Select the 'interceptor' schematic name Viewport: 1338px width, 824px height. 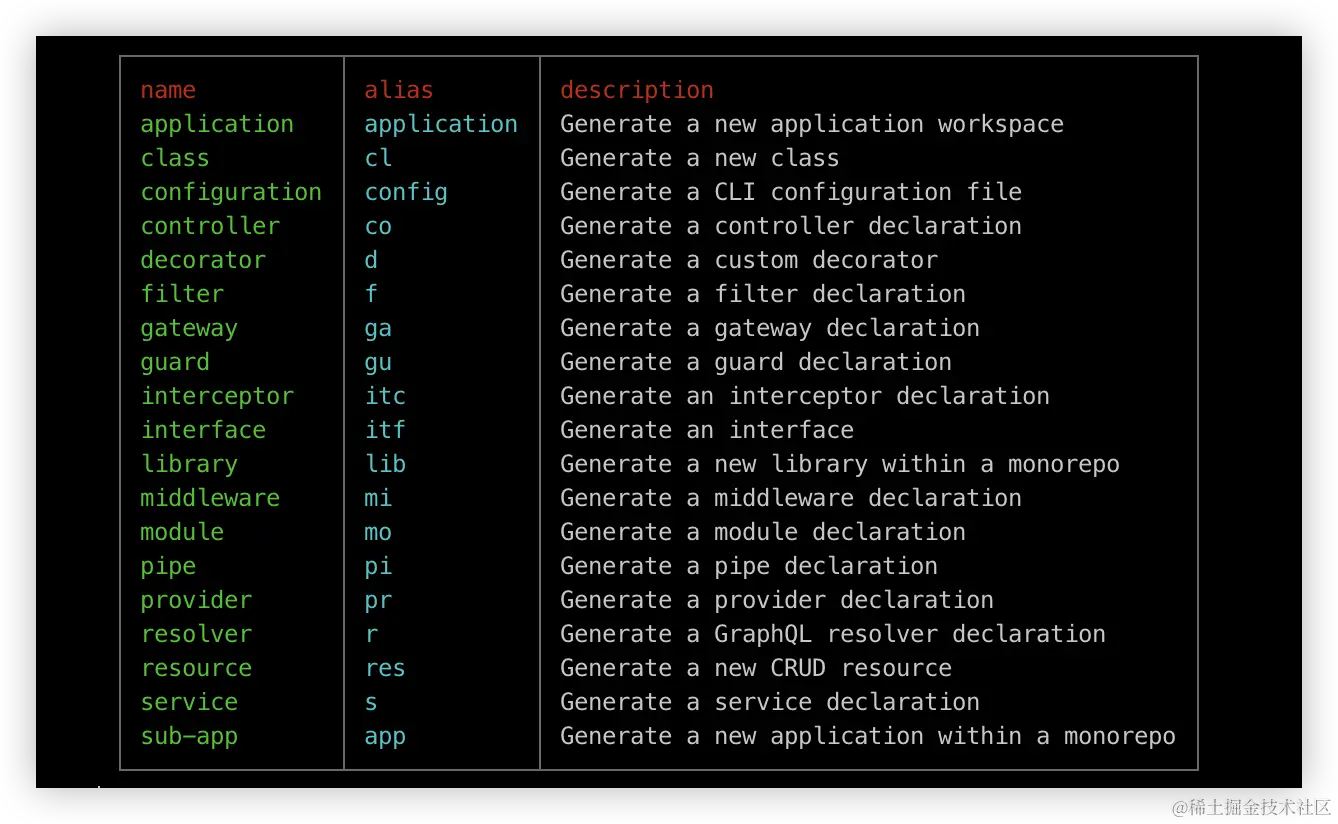(217, 396)
